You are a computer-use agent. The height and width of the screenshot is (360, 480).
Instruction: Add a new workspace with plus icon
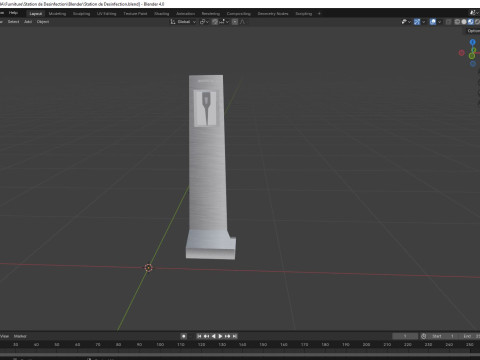tap(319, 14)
